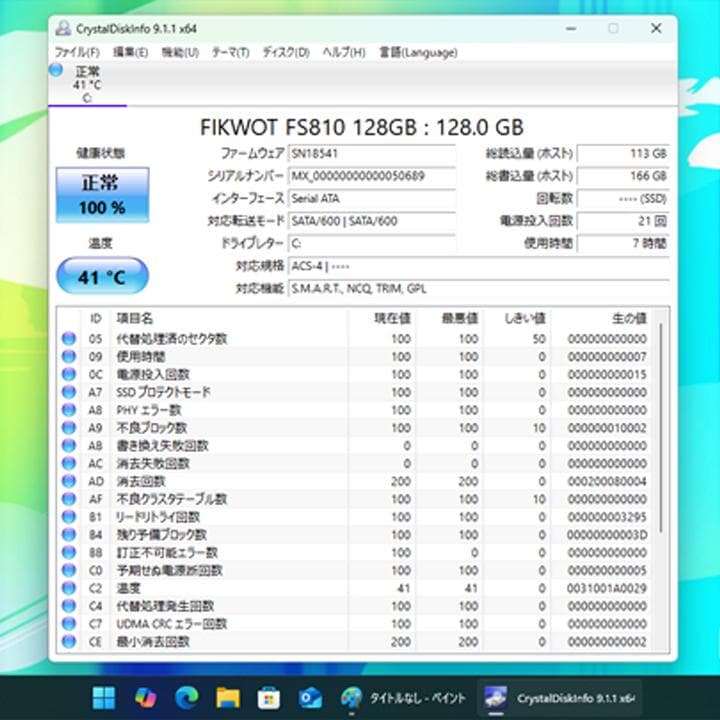The image size is (720, 720).
Task: Click the status icon of row CE
Action: pyautogui.click(x=69, y=641)
